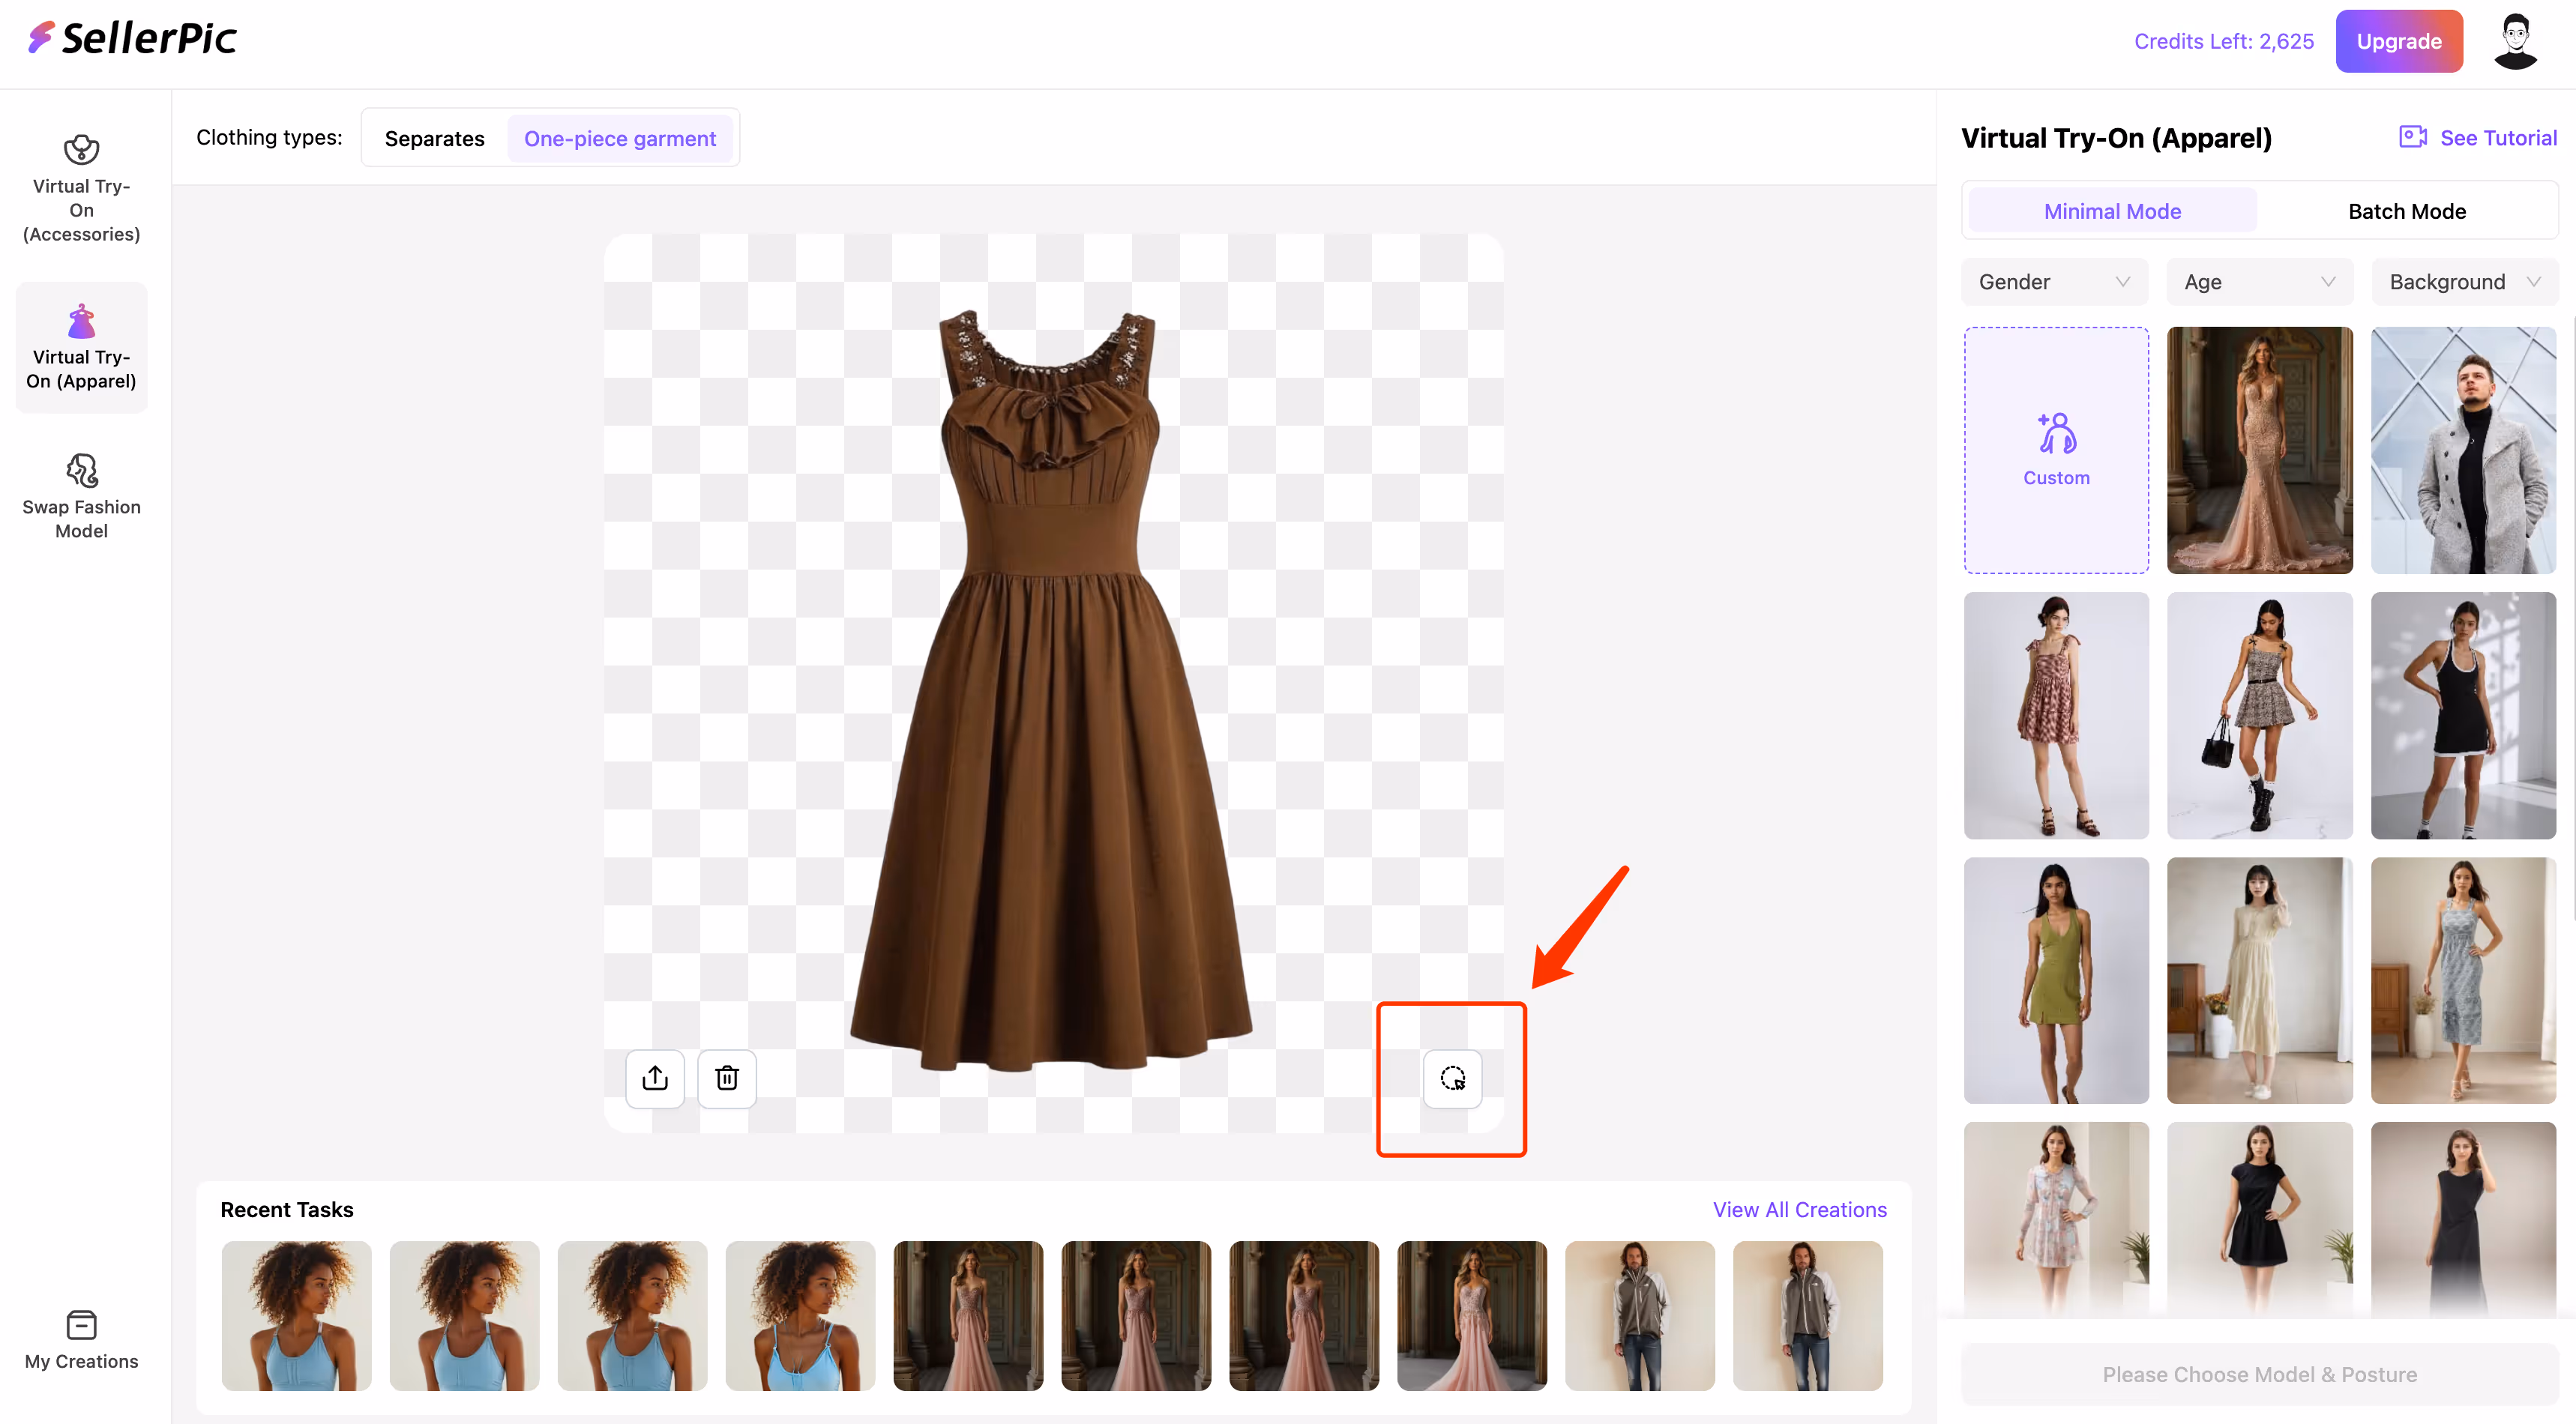Screen dimensions: 2576x1424
Task: Open Virtual Try-On (Apparel) sidebar item
Action: tap(82, 347)
